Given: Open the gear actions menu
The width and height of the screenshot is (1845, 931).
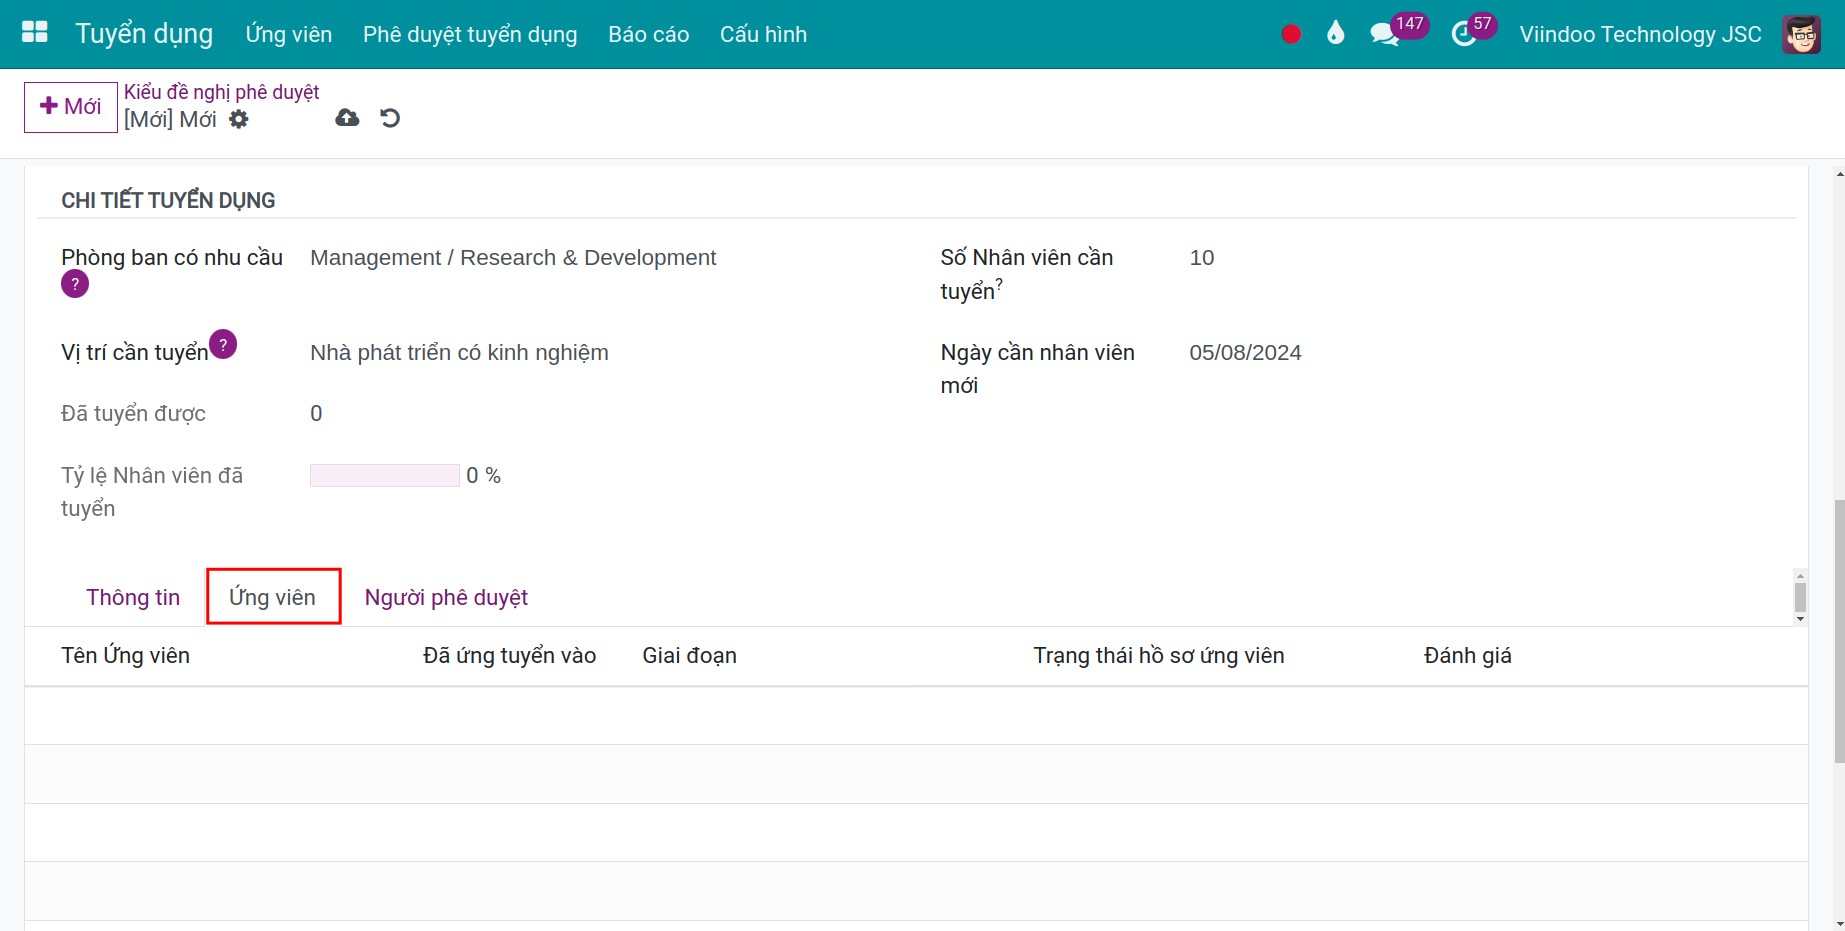Looking at the screenshot, I should click(x=239, y=119).
